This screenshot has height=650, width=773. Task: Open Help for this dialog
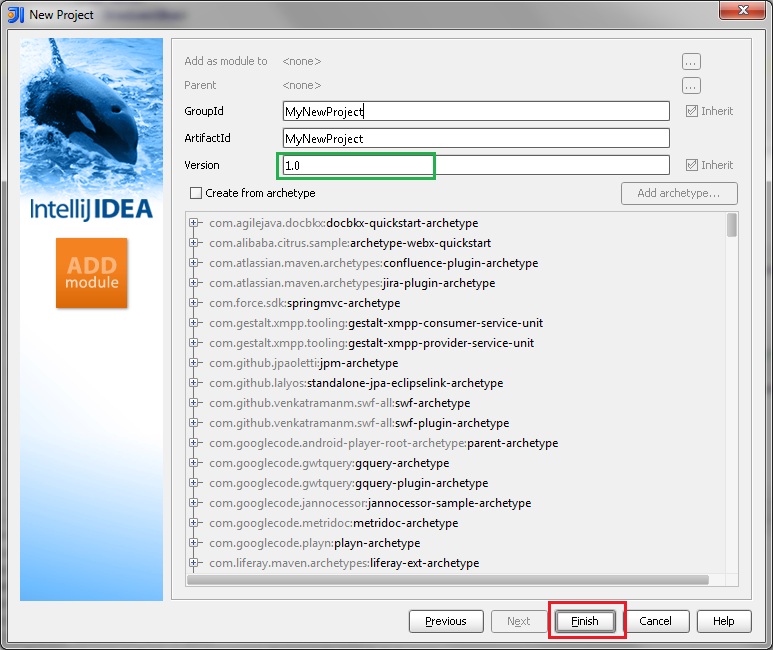724,621
